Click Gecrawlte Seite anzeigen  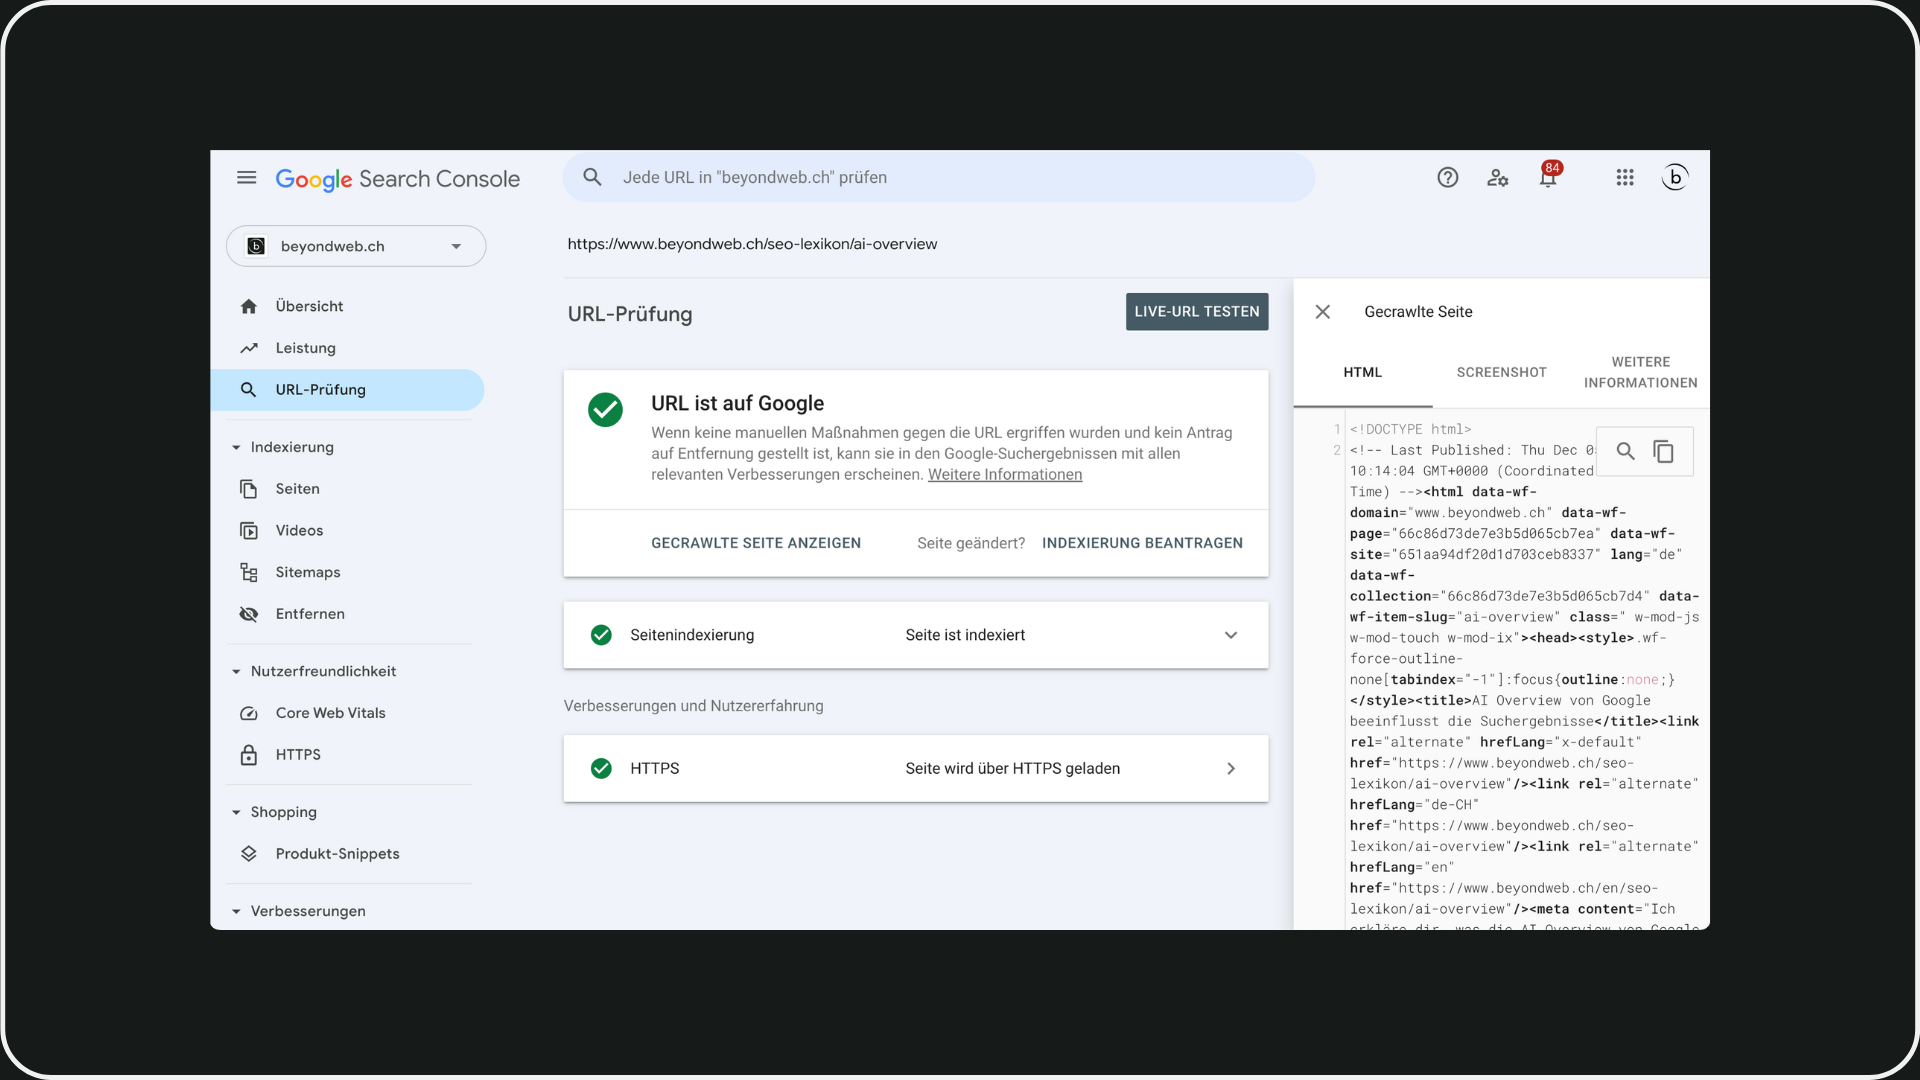(756, 543)
